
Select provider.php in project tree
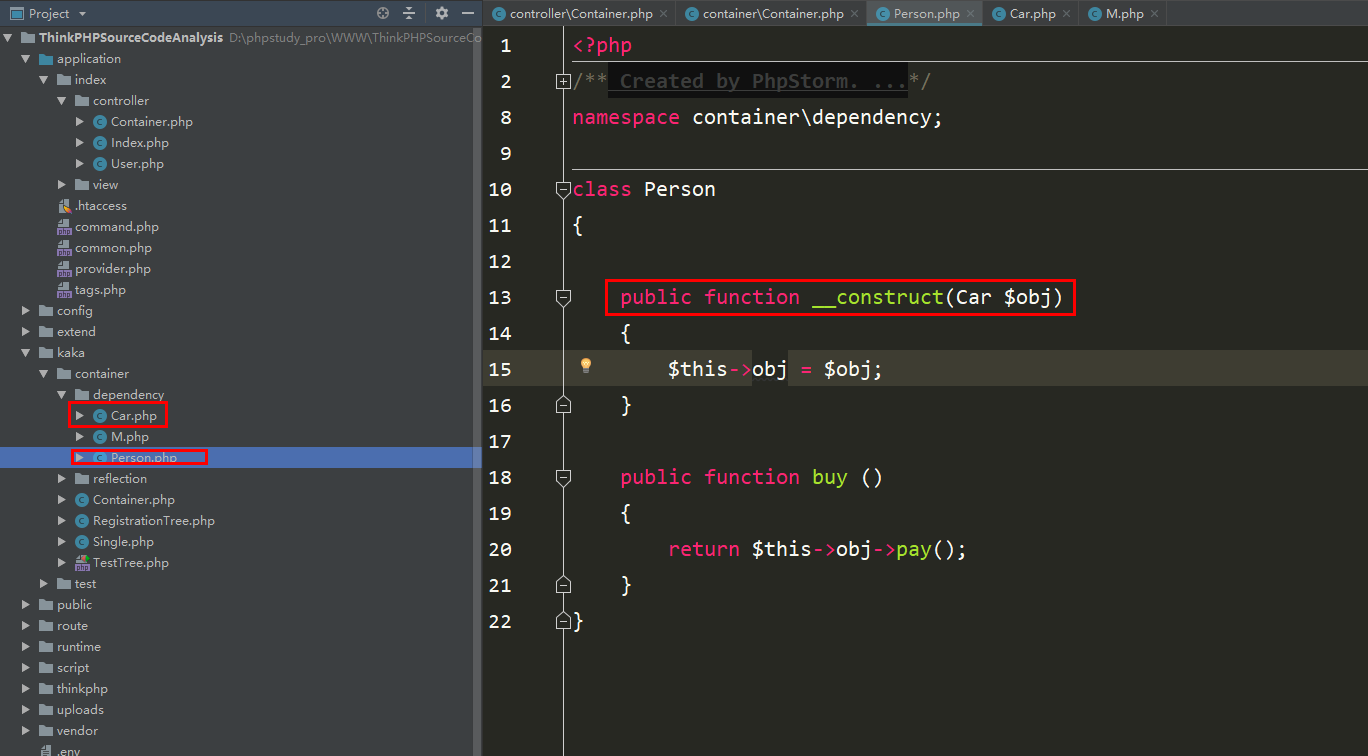[112, 269]
